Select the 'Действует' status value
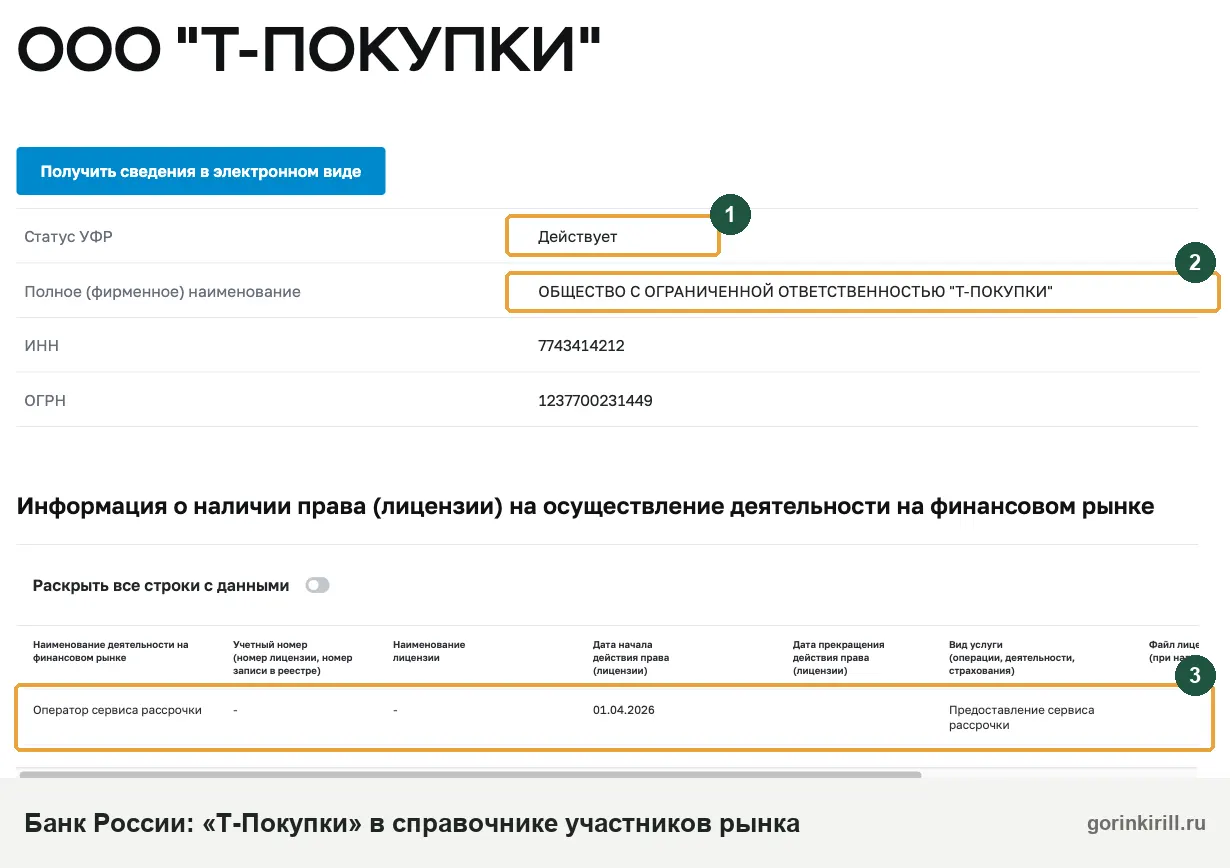This screenshot has height=868, width=1230. tap(578, 237)
